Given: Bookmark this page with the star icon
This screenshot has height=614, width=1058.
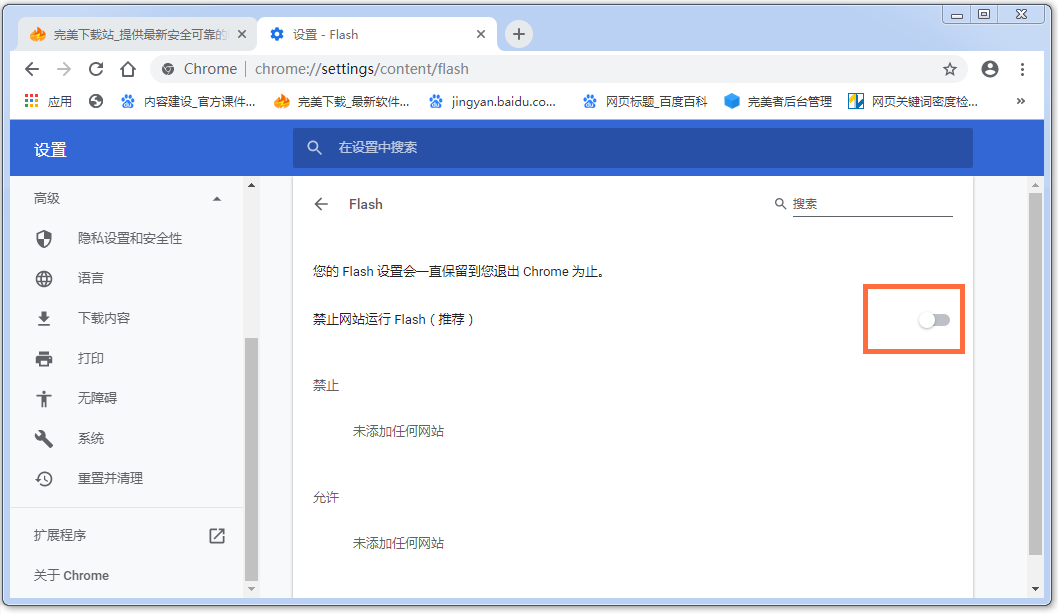Looking at the screenshot, I should pyautogui.click(x=950, y=69).
